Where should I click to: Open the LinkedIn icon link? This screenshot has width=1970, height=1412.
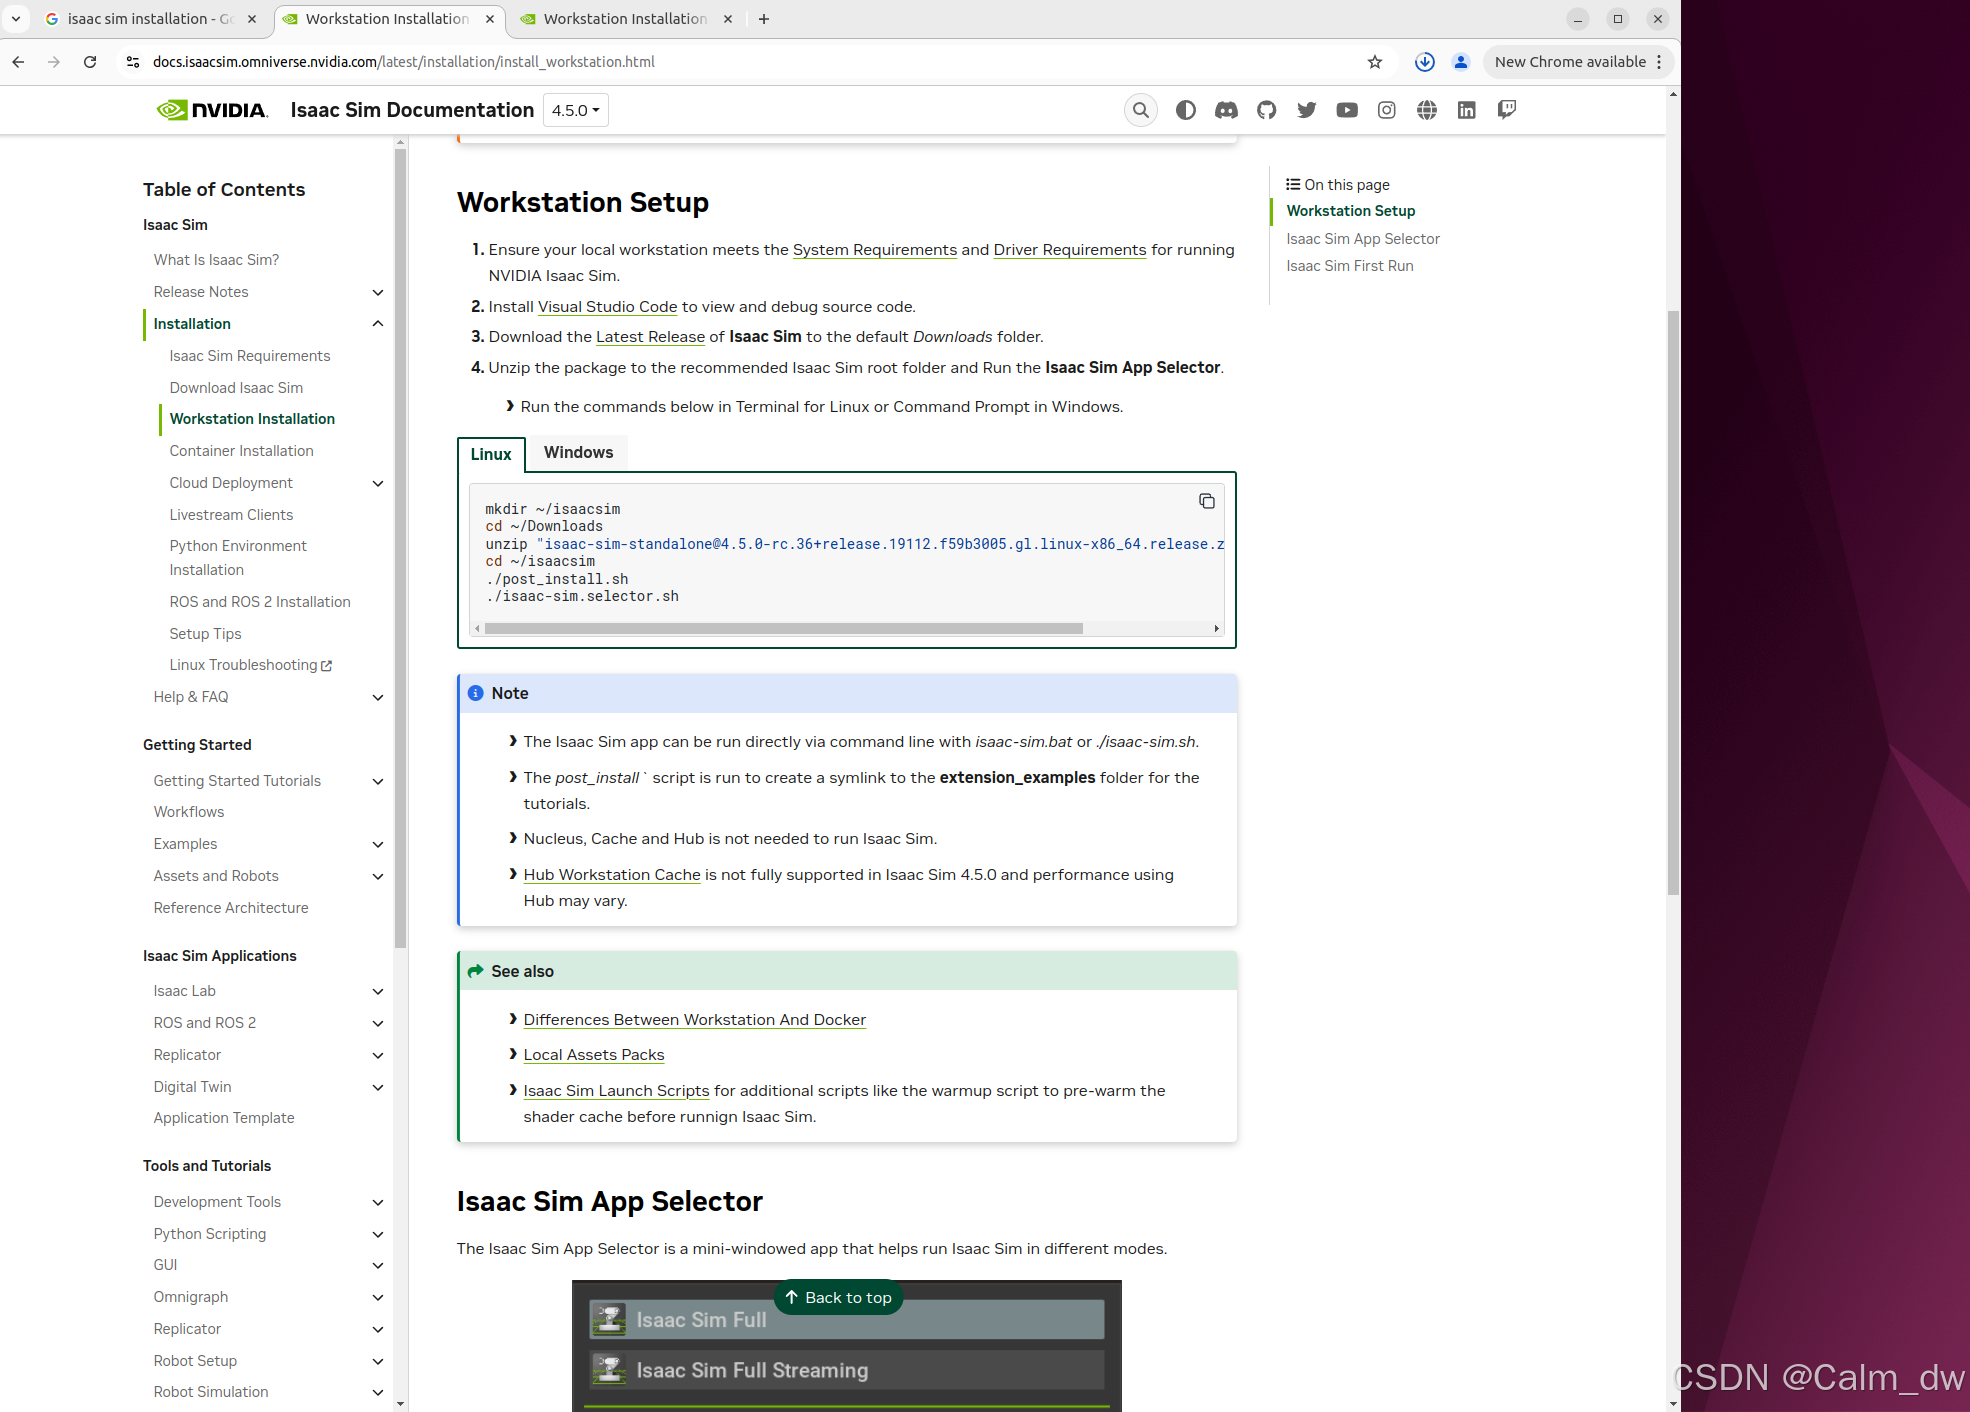[x=1466, y=110]
